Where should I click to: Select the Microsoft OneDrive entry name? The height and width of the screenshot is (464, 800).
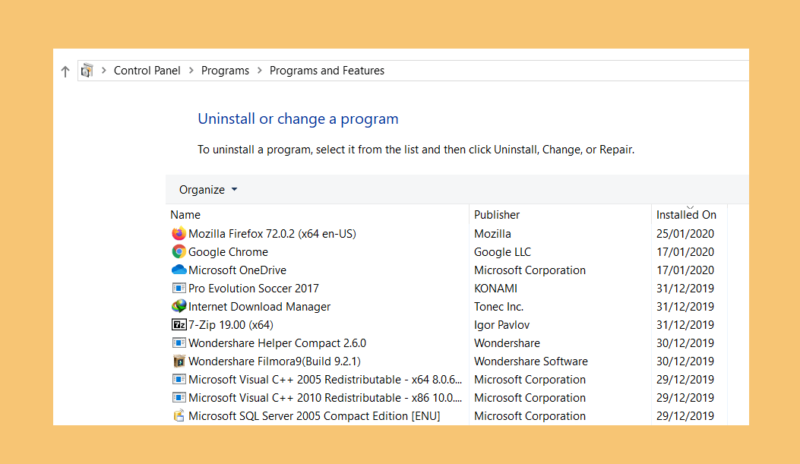click(x=237, y=270)
